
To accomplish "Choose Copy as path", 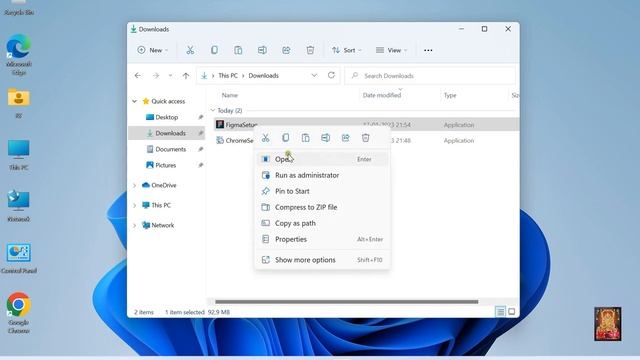I will (322, 223).
